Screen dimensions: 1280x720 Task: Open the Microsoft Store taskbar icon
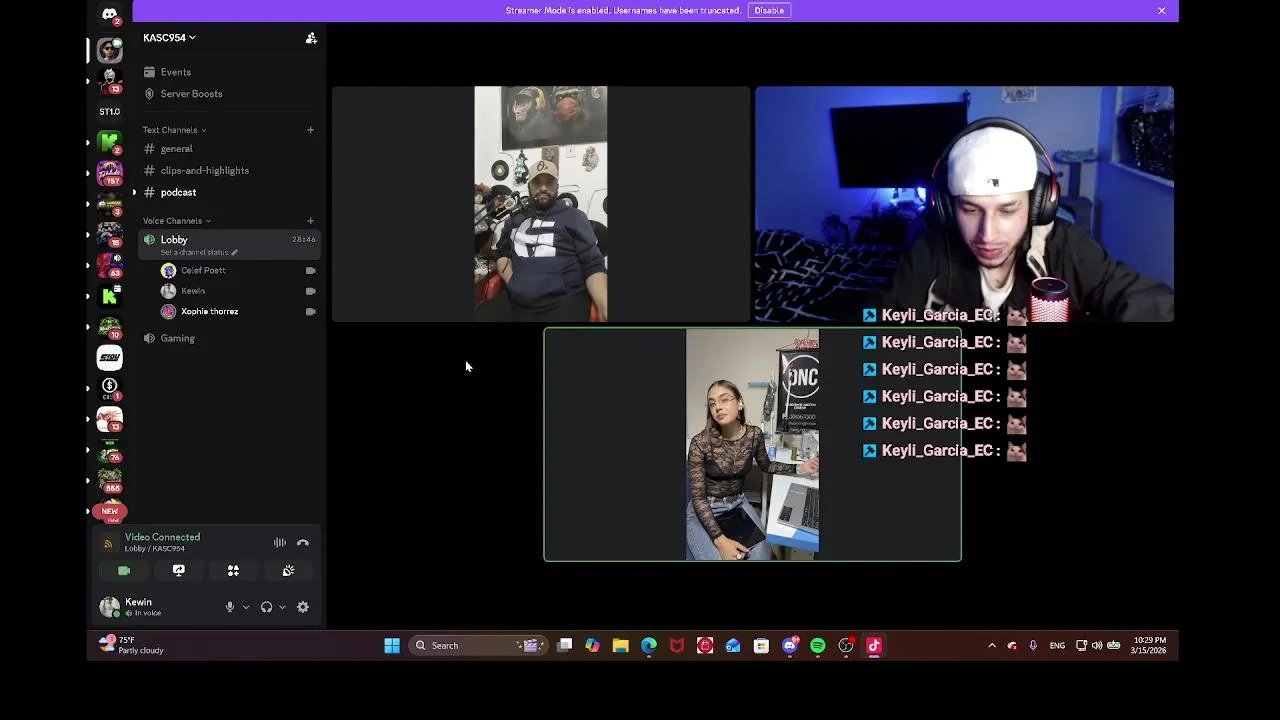762,646
